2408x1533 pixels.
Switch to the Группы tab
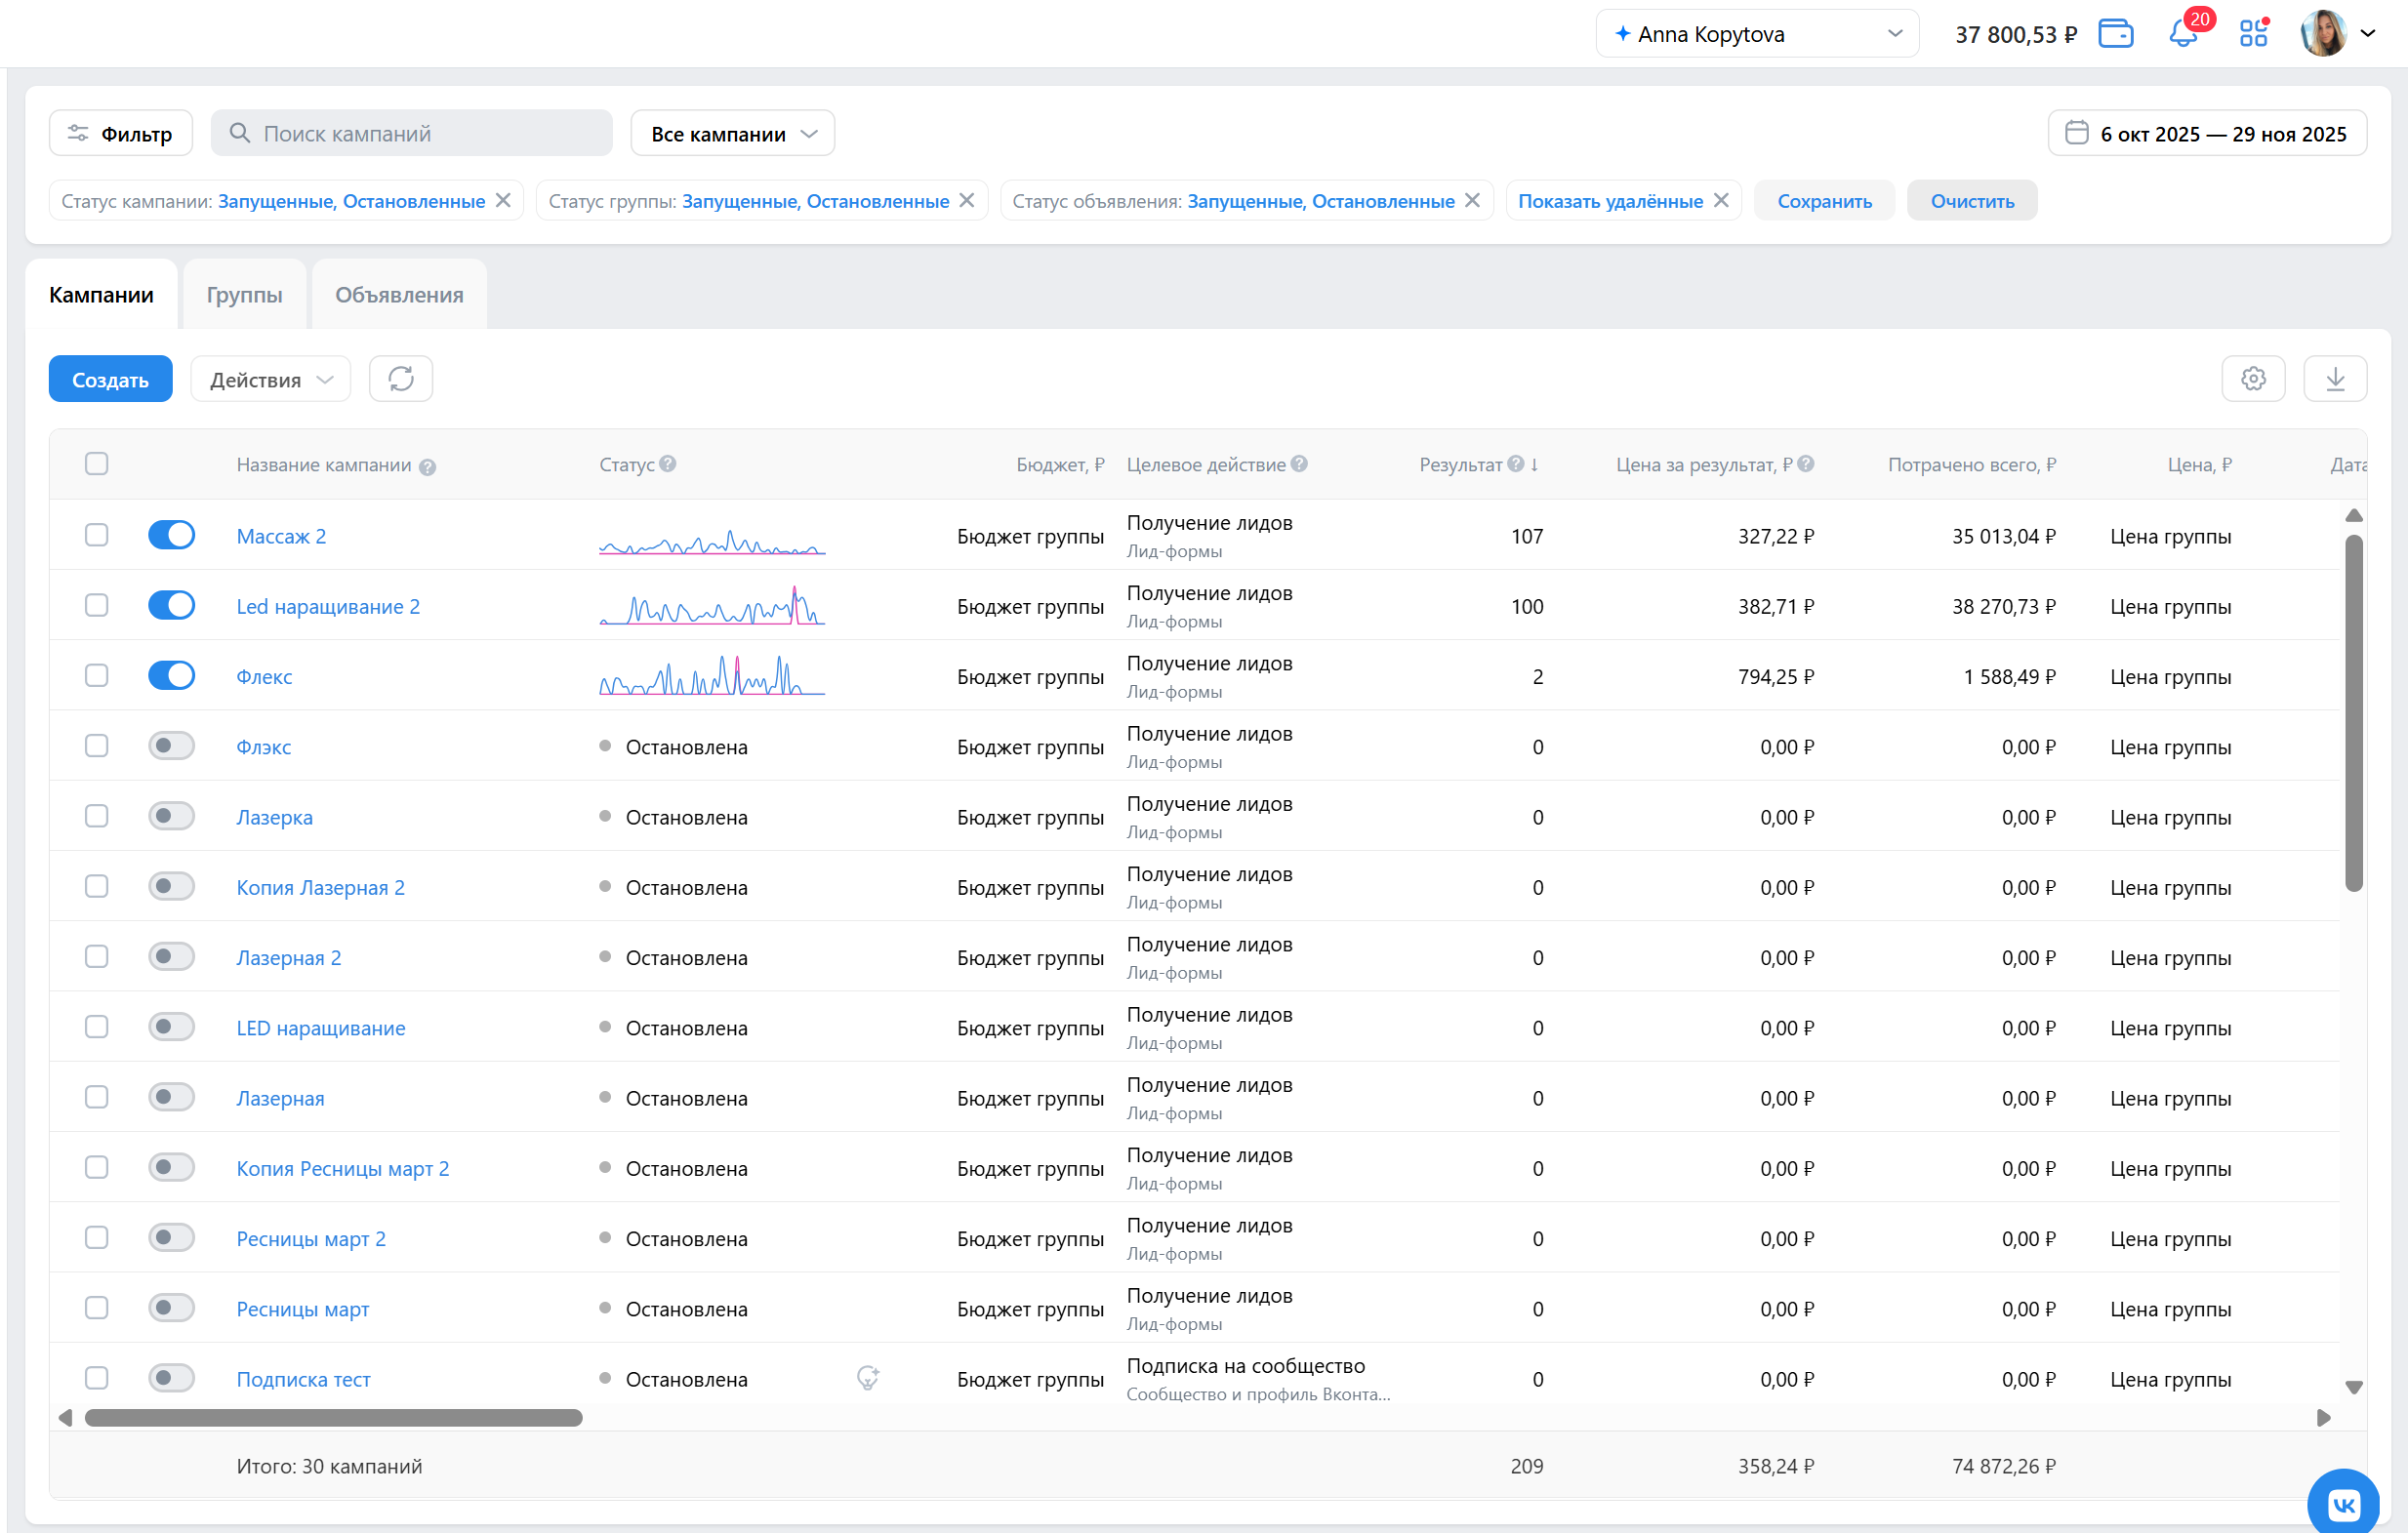[x=244, y=295]
